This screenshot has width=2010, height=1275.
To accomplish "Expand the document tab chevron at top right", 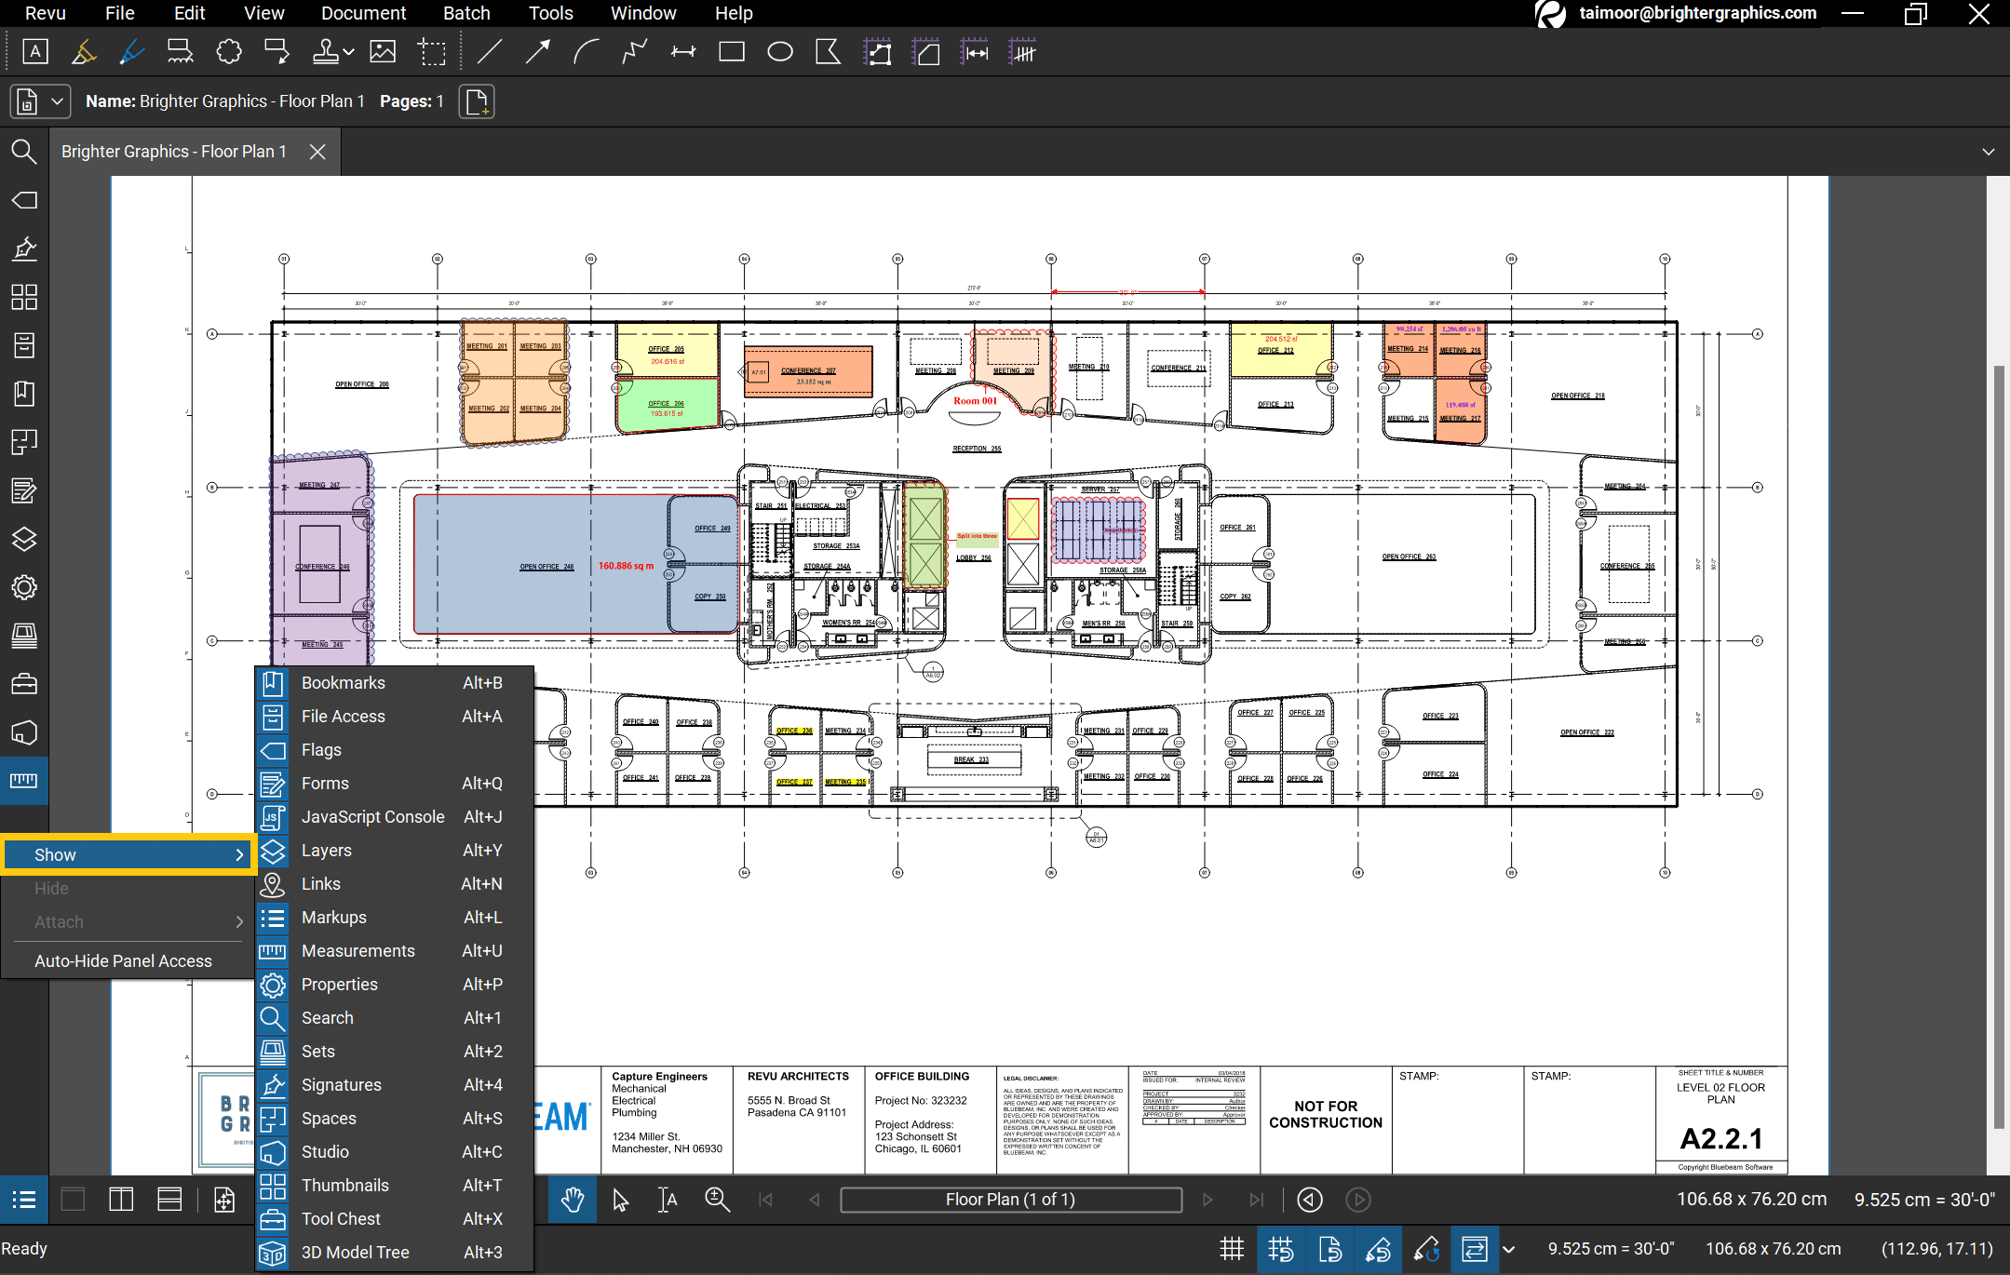I will (1988, 151).
